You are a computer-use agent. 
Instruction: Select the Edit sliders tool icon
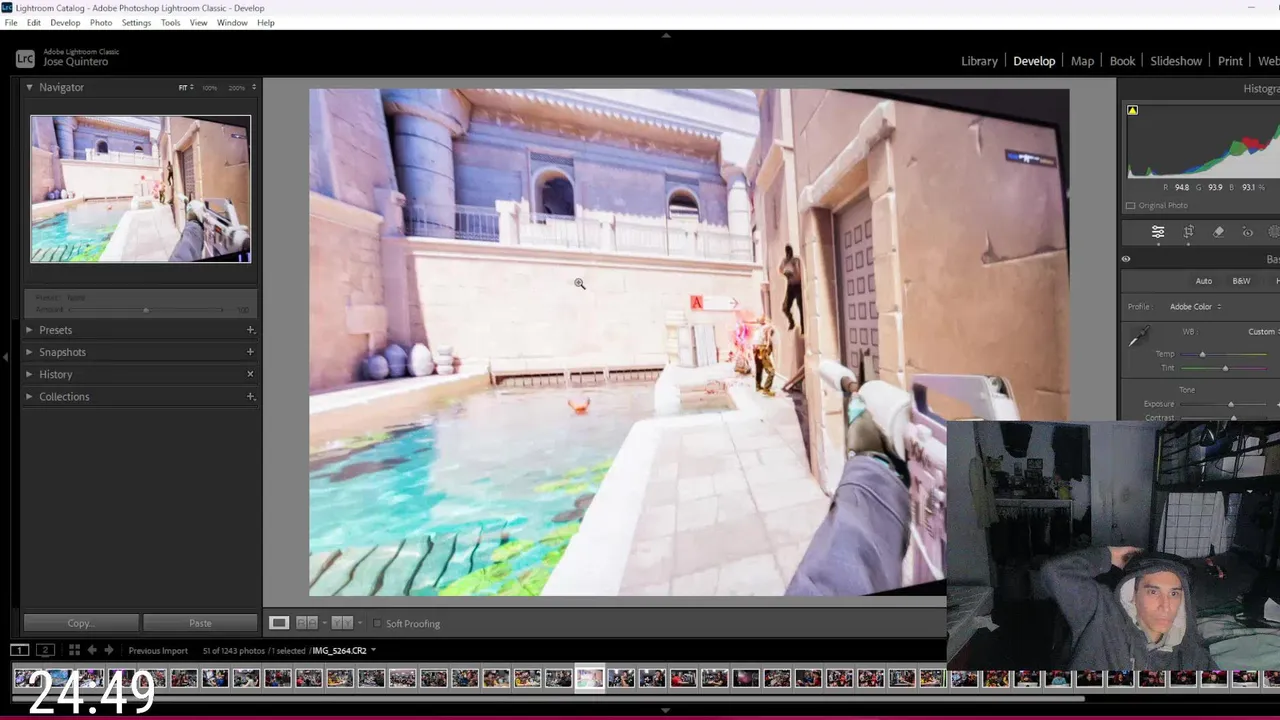[x=1158, y=232]
